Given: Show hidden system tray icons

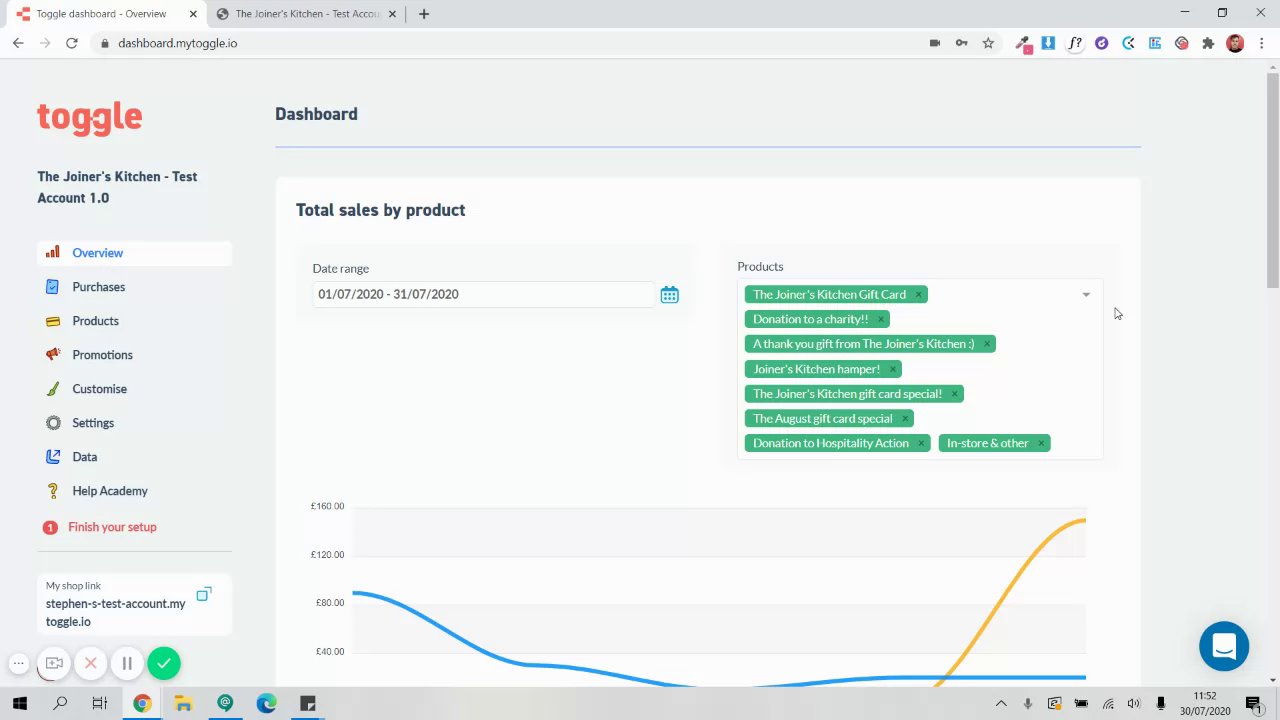Looking at the screenshot, I should 1001,704.
